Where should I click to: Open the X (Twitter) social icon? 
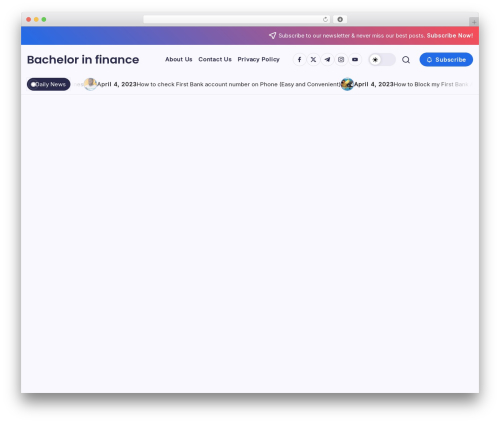pyautogui.click(x=313, y=60)
